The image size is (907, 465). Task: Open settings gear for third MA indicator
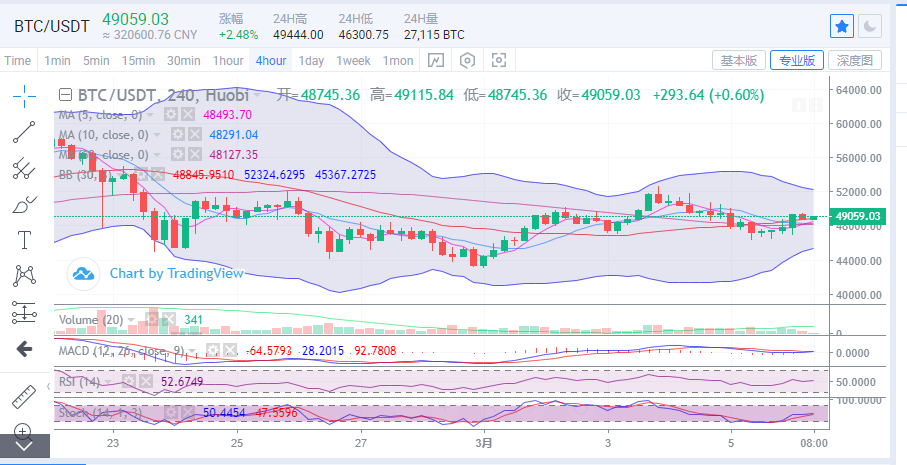(x=178, y=154)
